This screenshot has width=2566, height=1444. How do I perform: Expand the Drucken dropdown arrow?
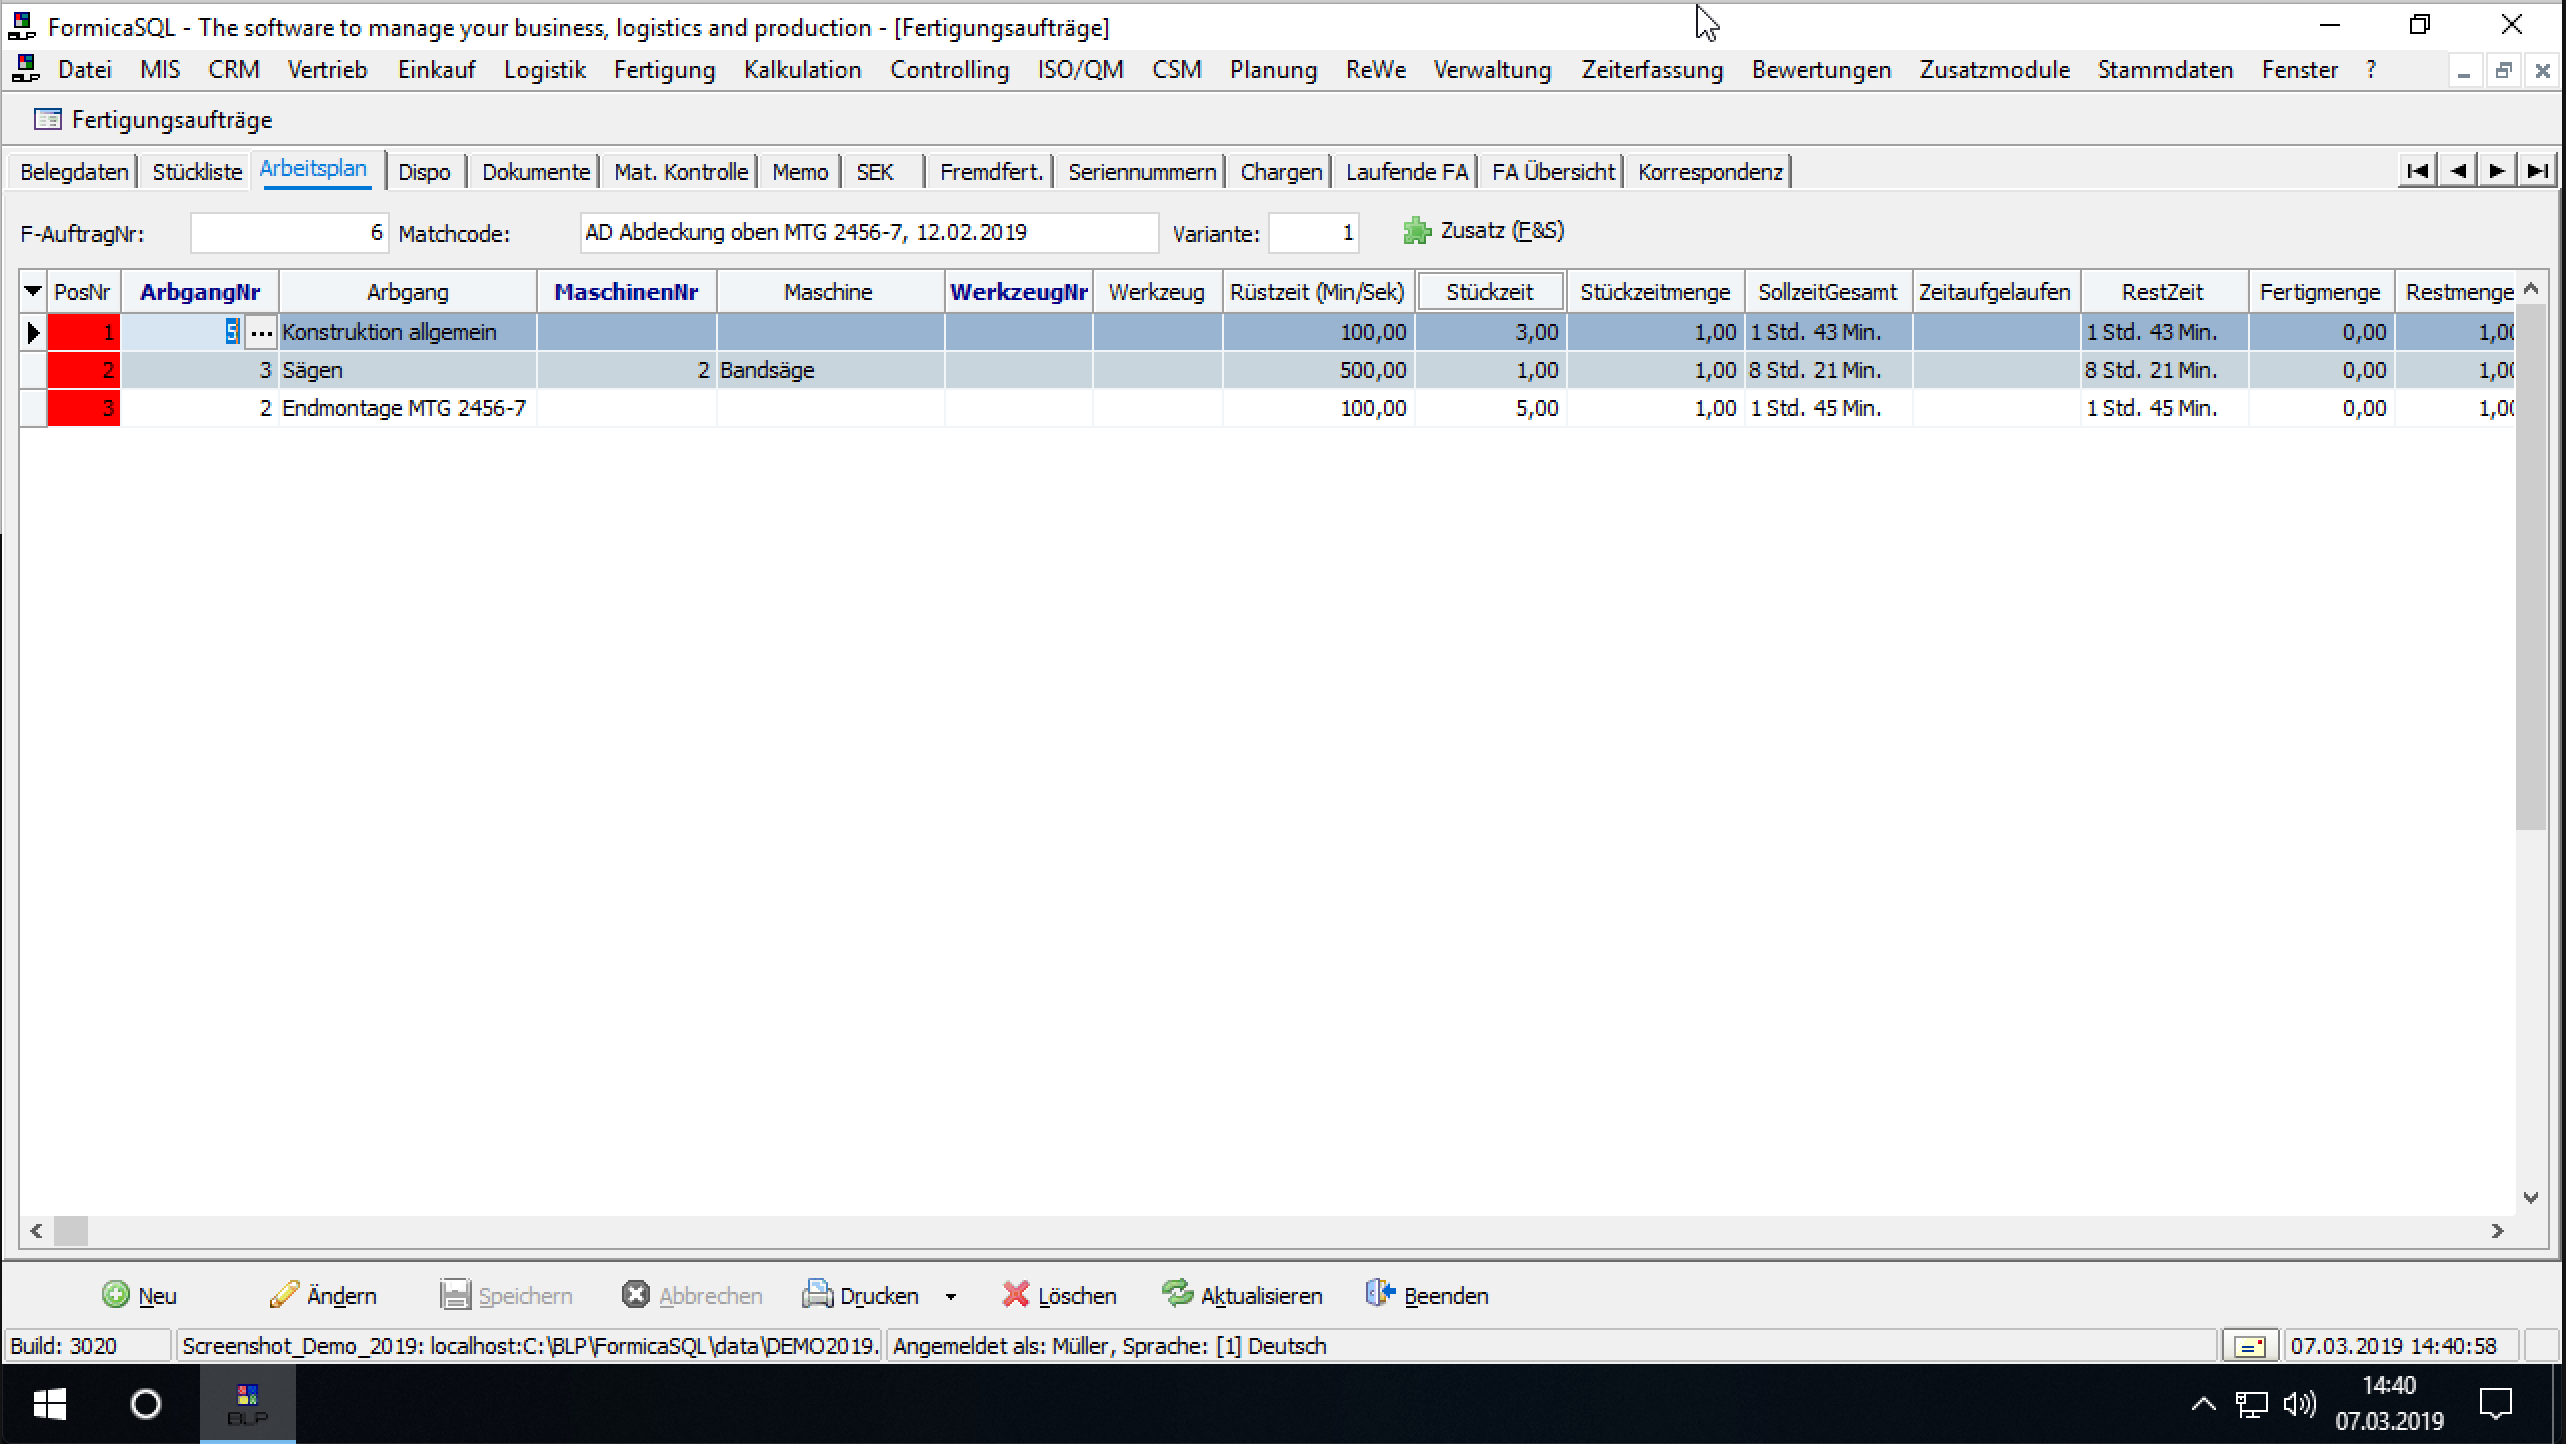click(x=951, y=1297)
